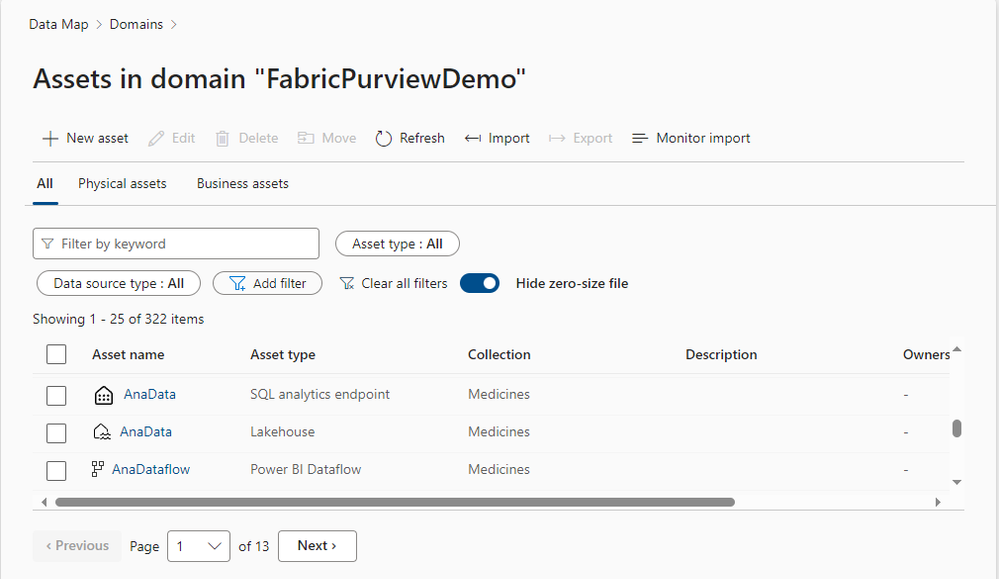Click the Lakehouse AnaData icon
Screen dimensions: 999x579
point(102,432)
